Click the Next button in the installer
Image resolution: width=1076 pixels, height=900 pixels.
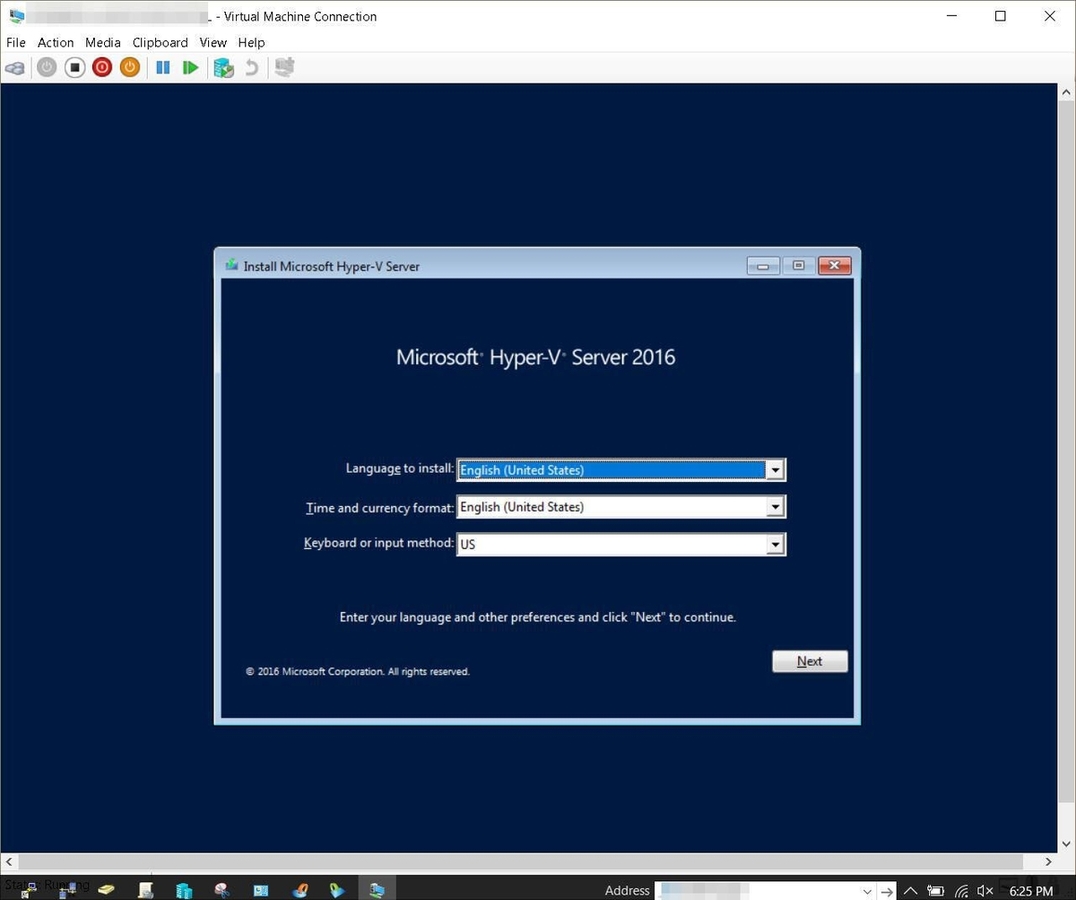(809, 661)
